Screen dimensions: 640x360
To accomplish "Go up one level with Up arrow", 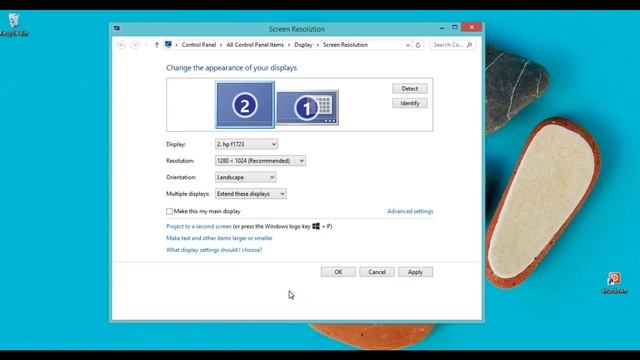I will (x=157, y=45).
